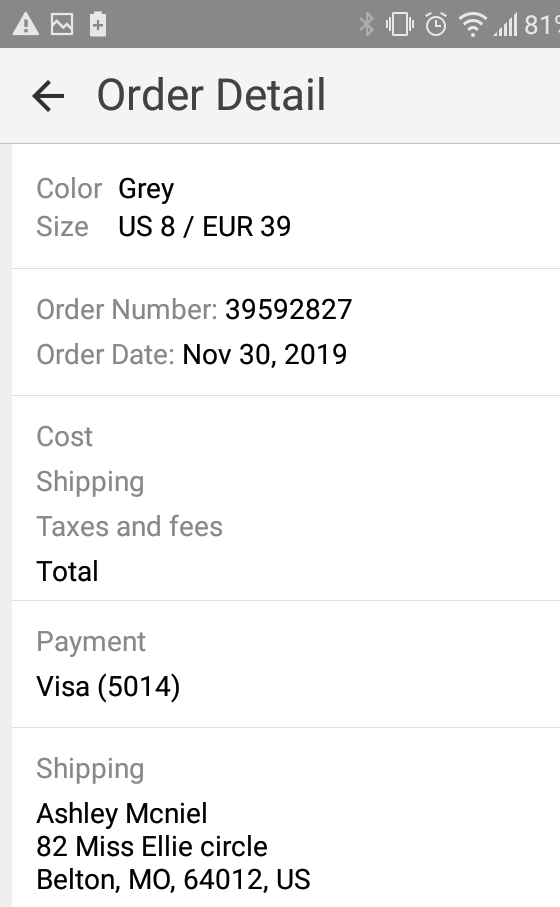Tap the vibrate mode status icon

tap(400, 24)
